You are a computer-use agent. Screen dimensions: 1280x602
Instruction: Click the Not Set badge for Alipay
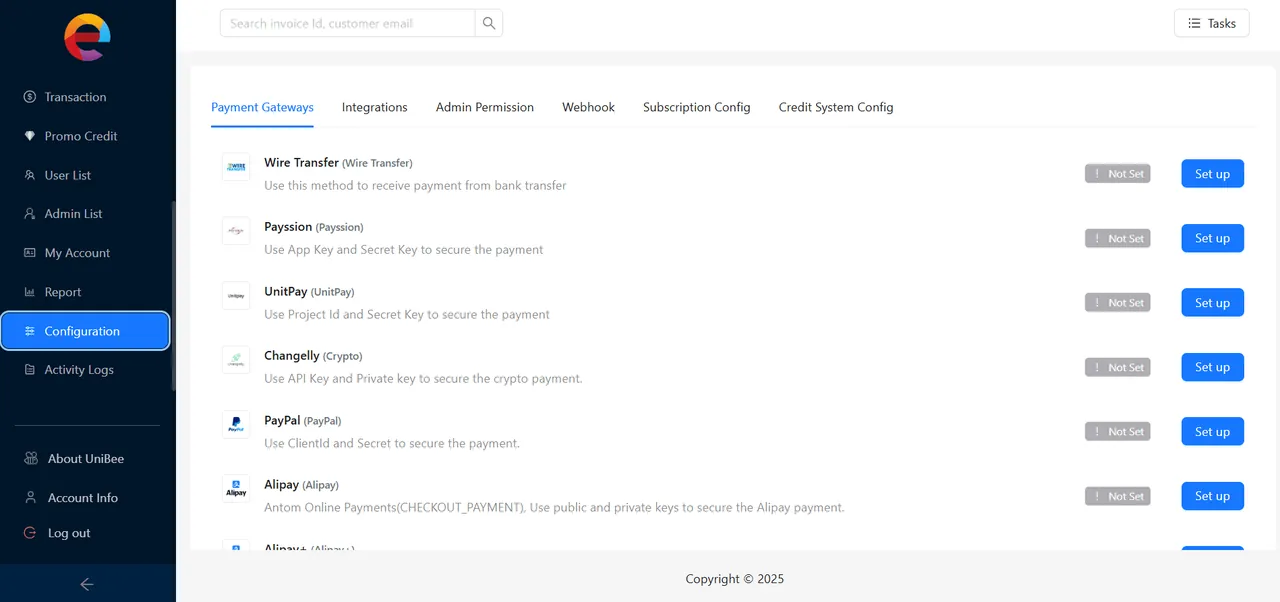point(1118,496)
